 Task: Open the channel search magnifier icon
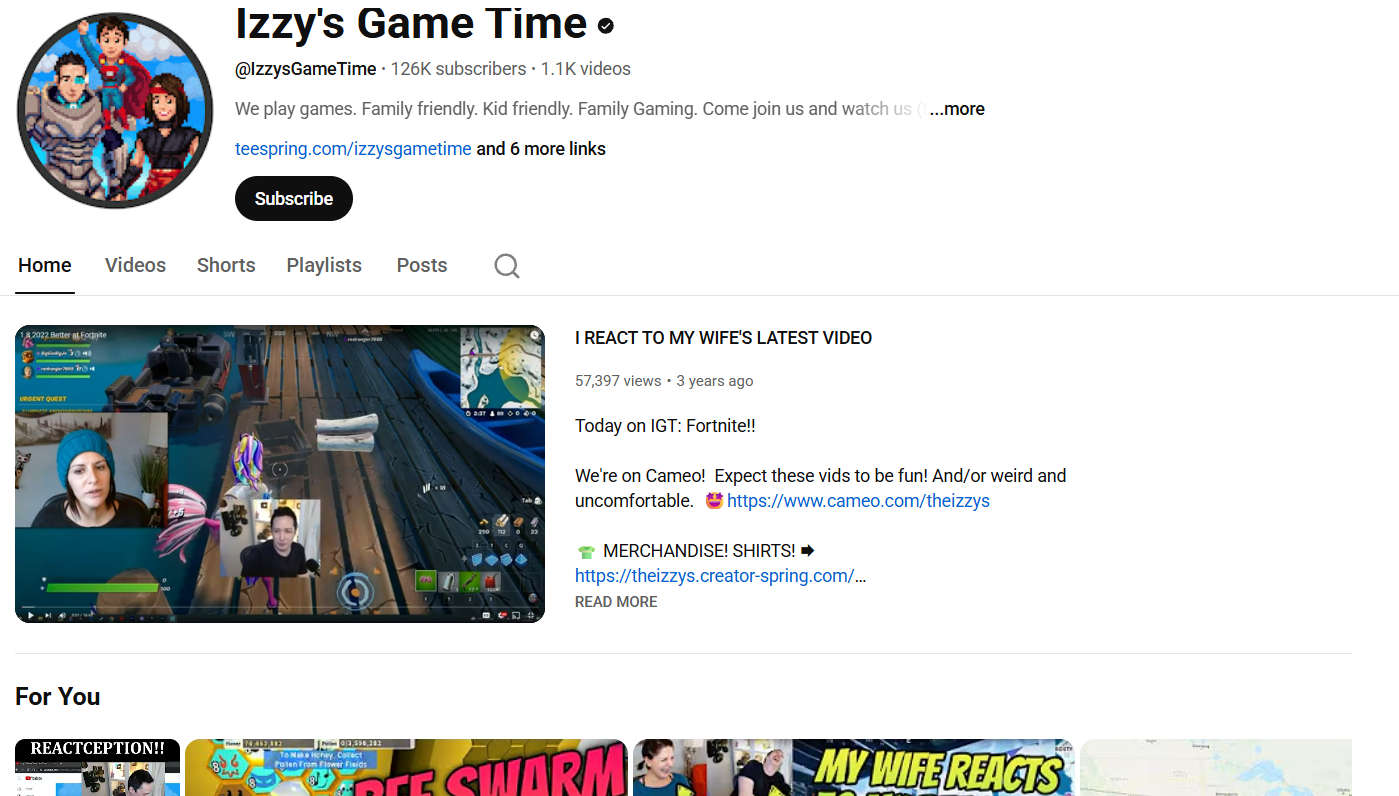[x=507, y=265]
